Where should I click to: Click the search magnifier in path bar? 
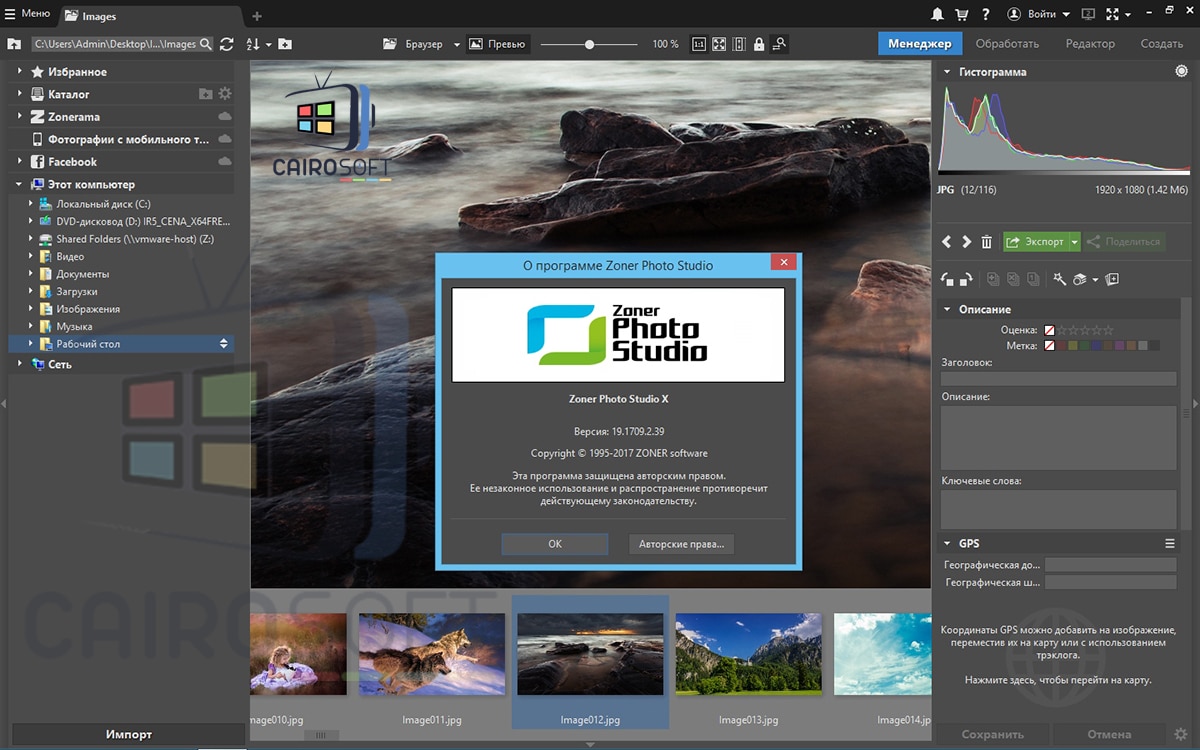(x=205, y=44)
